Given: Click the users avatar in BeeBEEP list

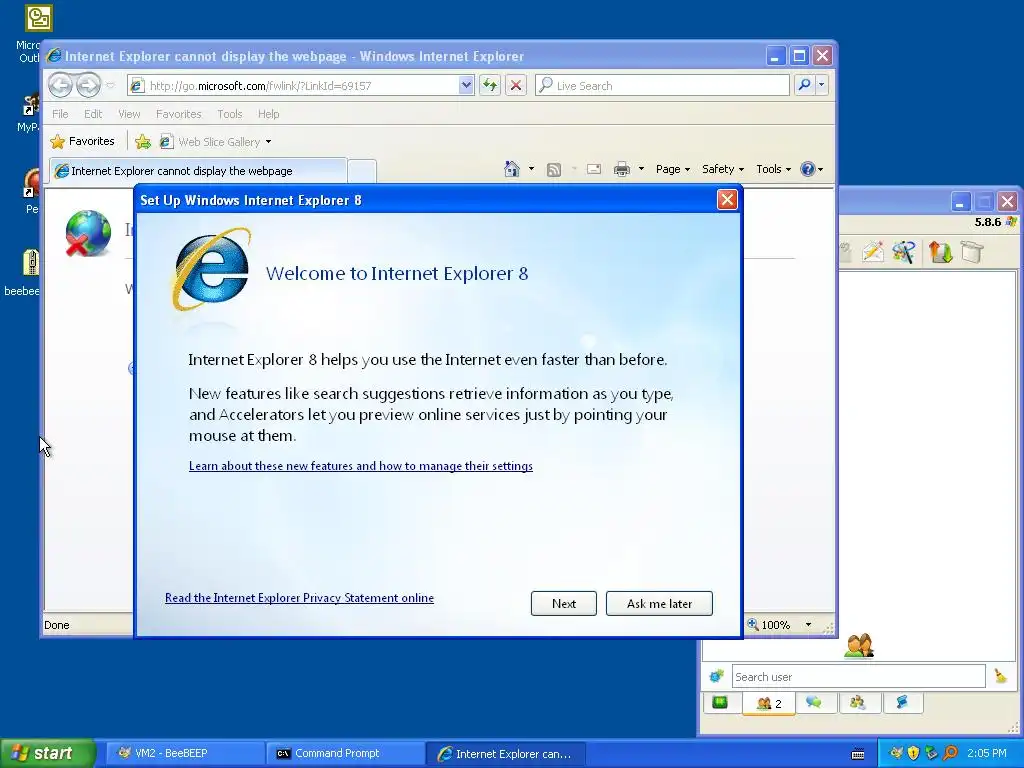Looking at the screenshot, I should point(859,646).
